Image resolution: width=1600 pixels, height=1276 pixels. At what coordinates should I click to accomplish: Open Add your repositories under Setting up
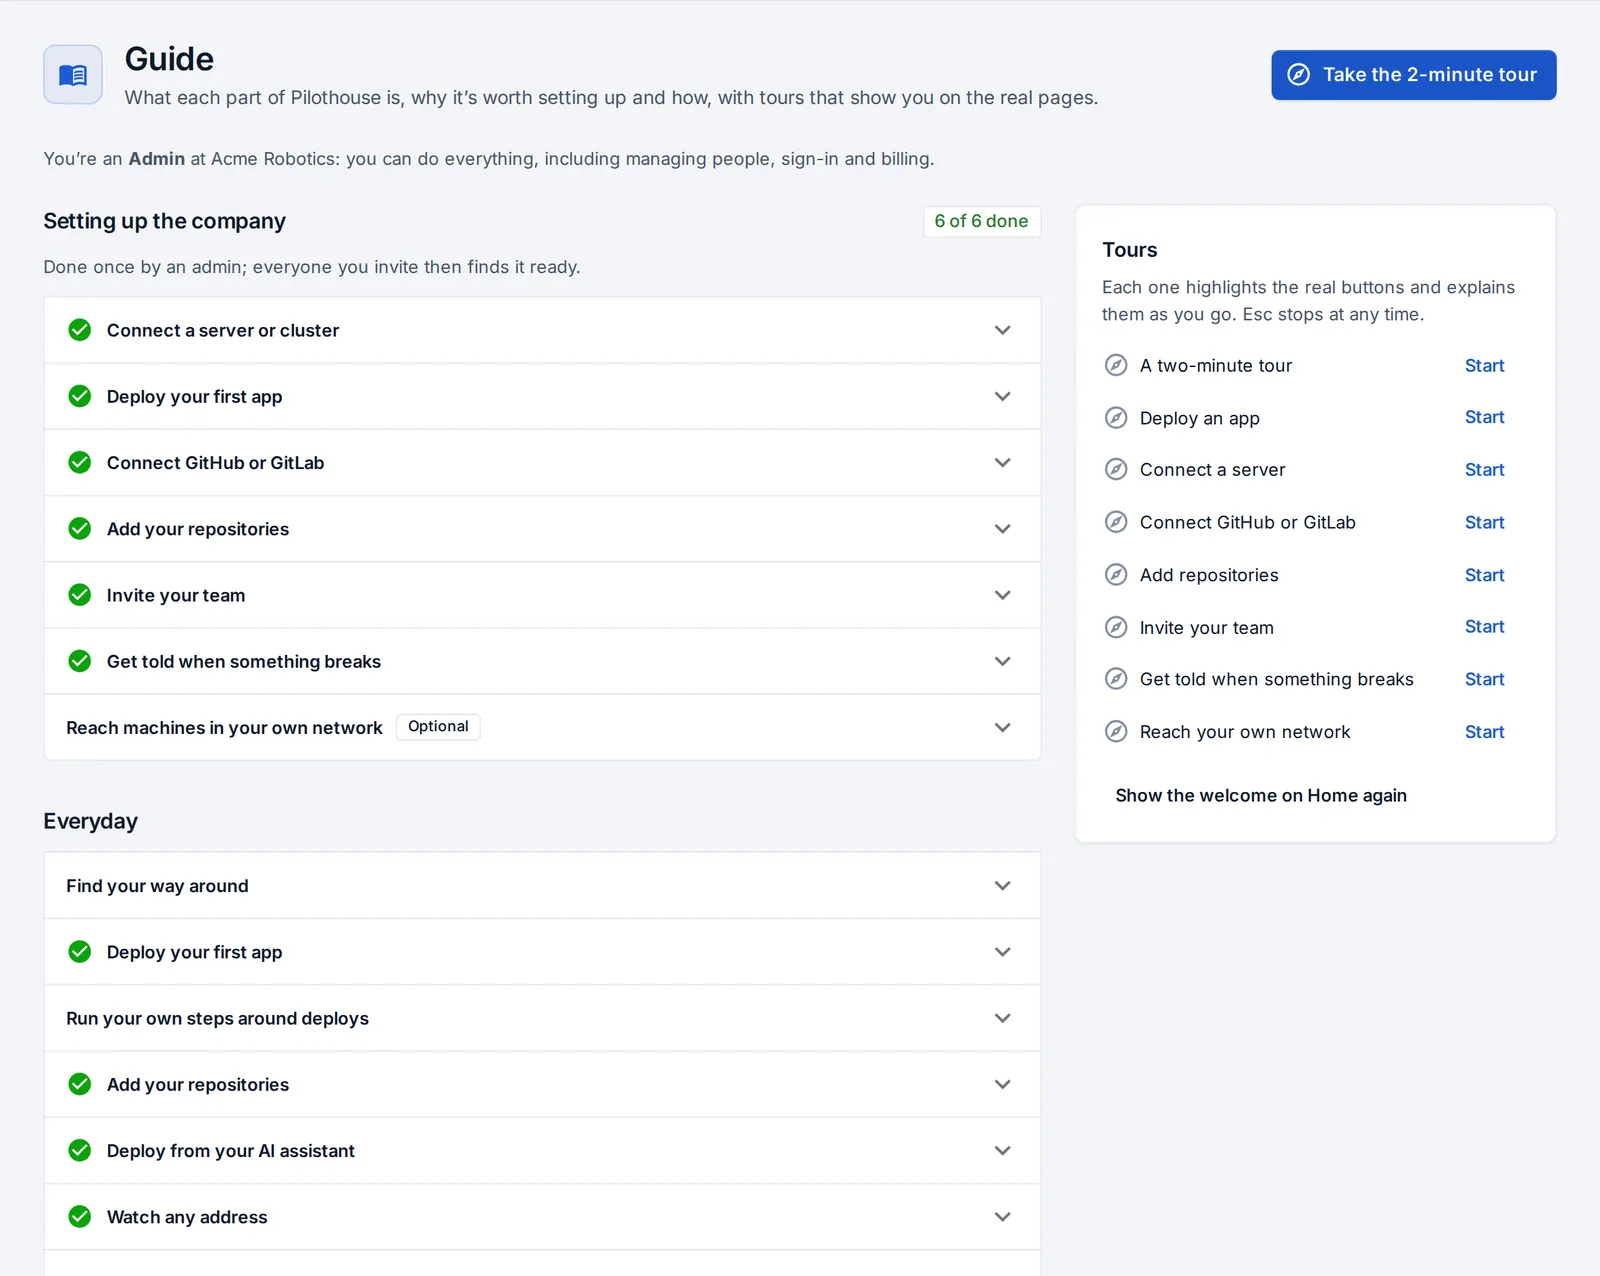[x=542, y=529]
